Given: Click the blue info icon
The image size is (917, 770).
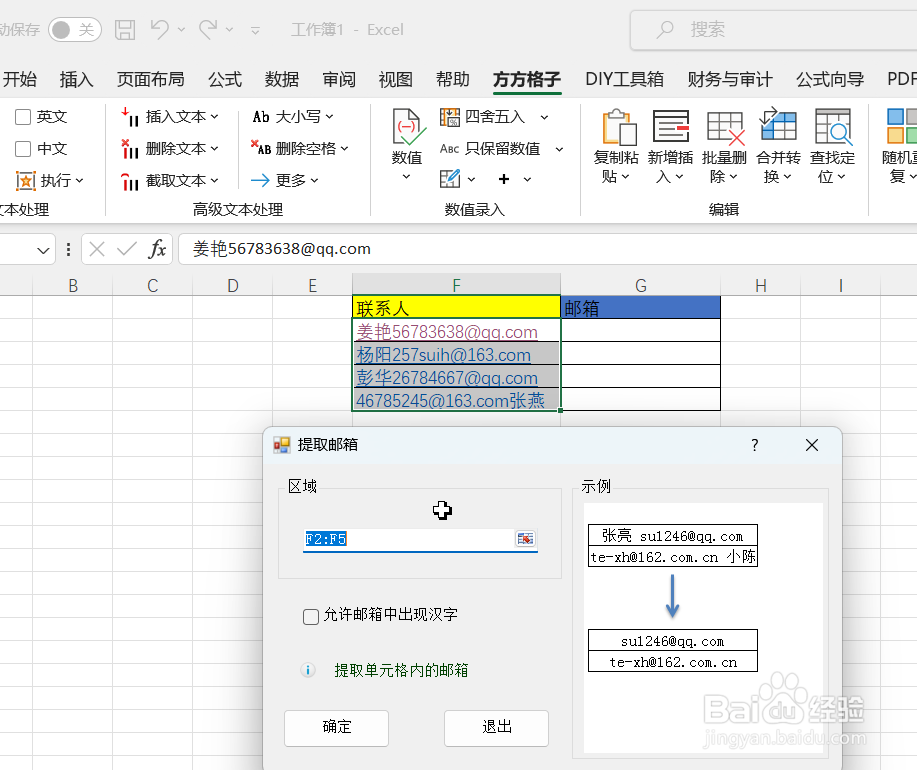Looking at the screenshot, I should [x=308, y=670].
